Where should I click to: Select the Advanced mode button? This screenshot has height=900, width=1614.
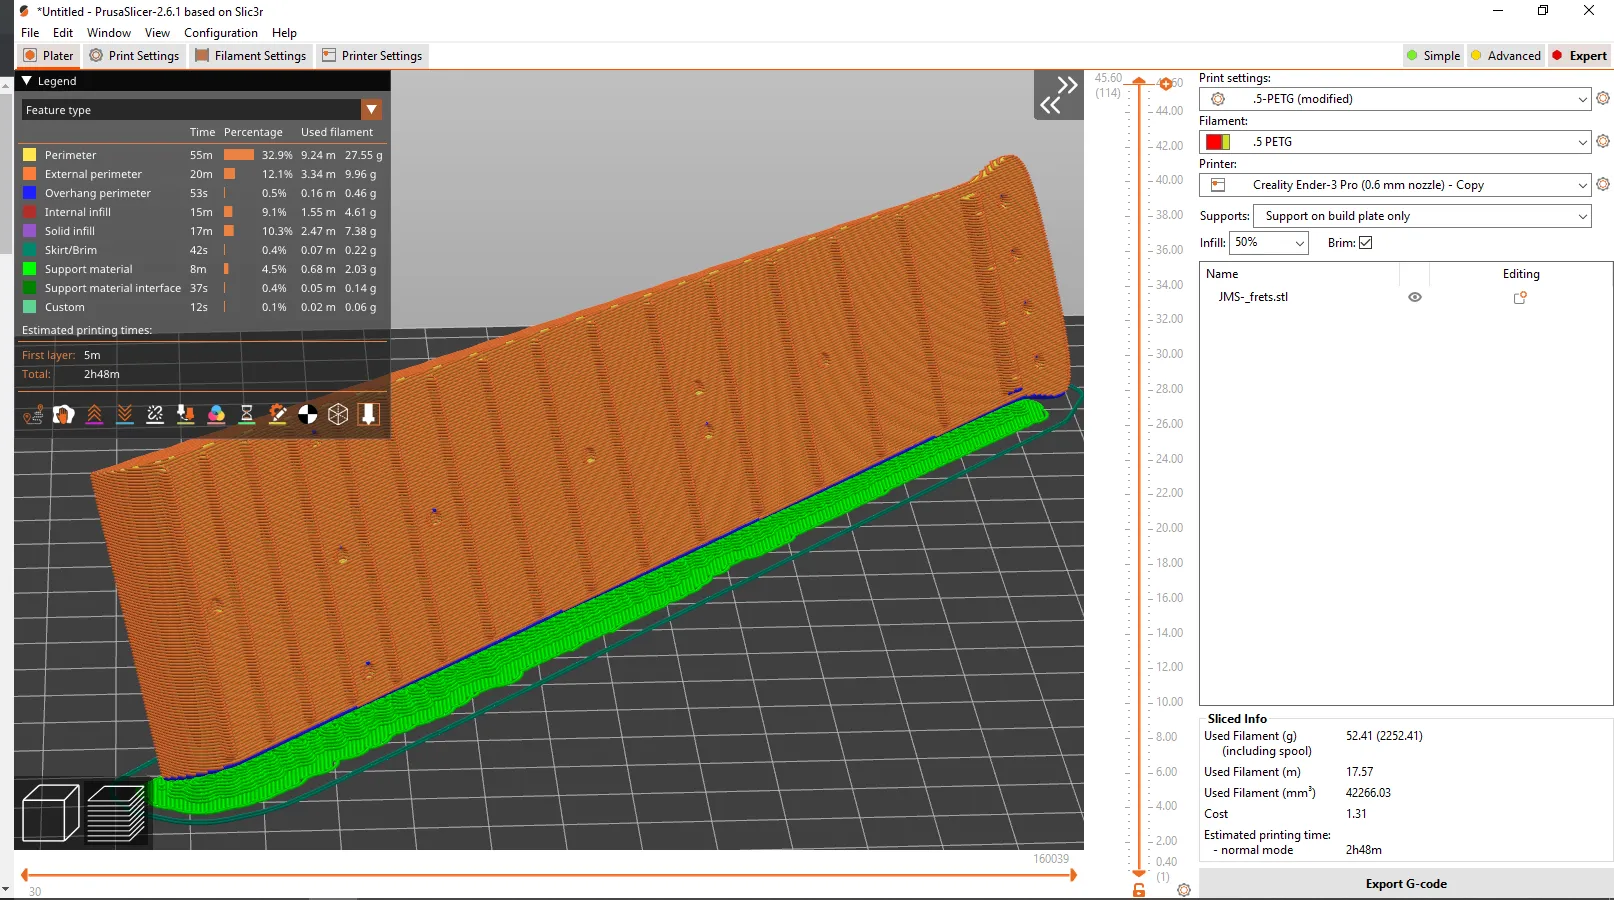1505,56
